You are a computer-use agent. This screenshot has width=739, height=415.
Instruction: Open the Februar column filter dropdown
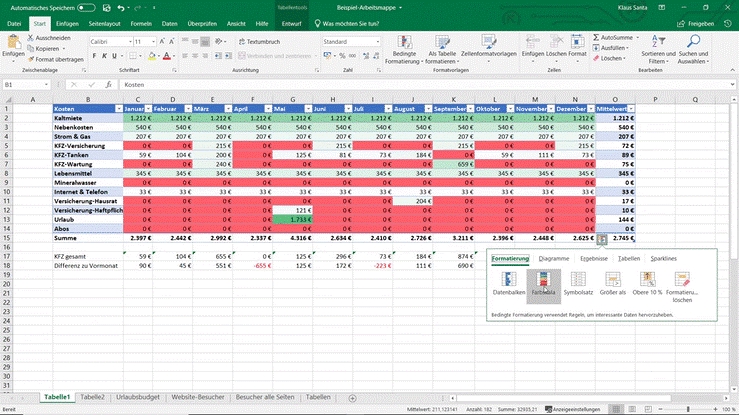[188, 109]
